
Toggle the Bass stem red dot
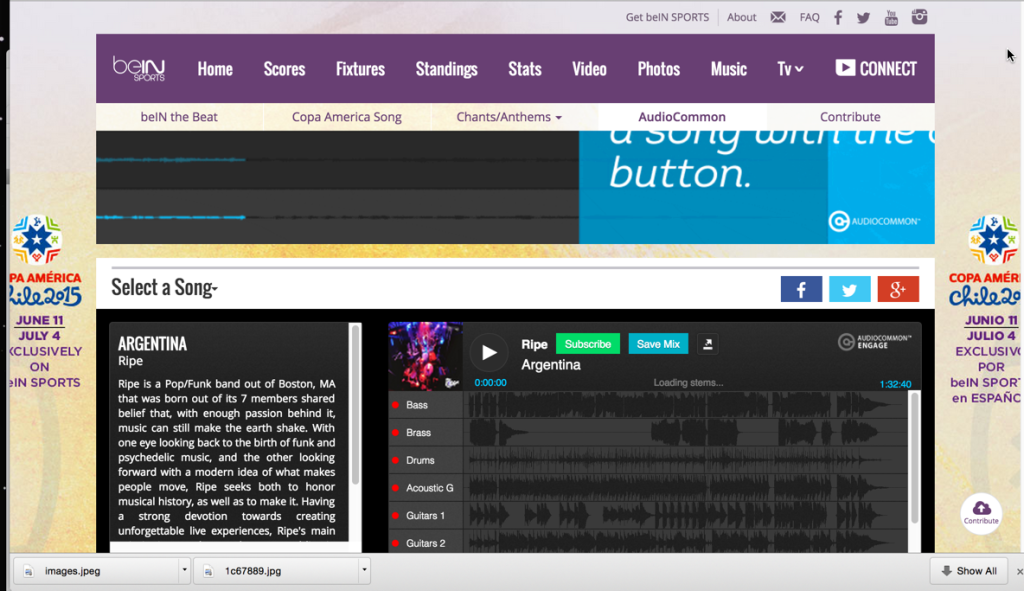click(395, 405)
